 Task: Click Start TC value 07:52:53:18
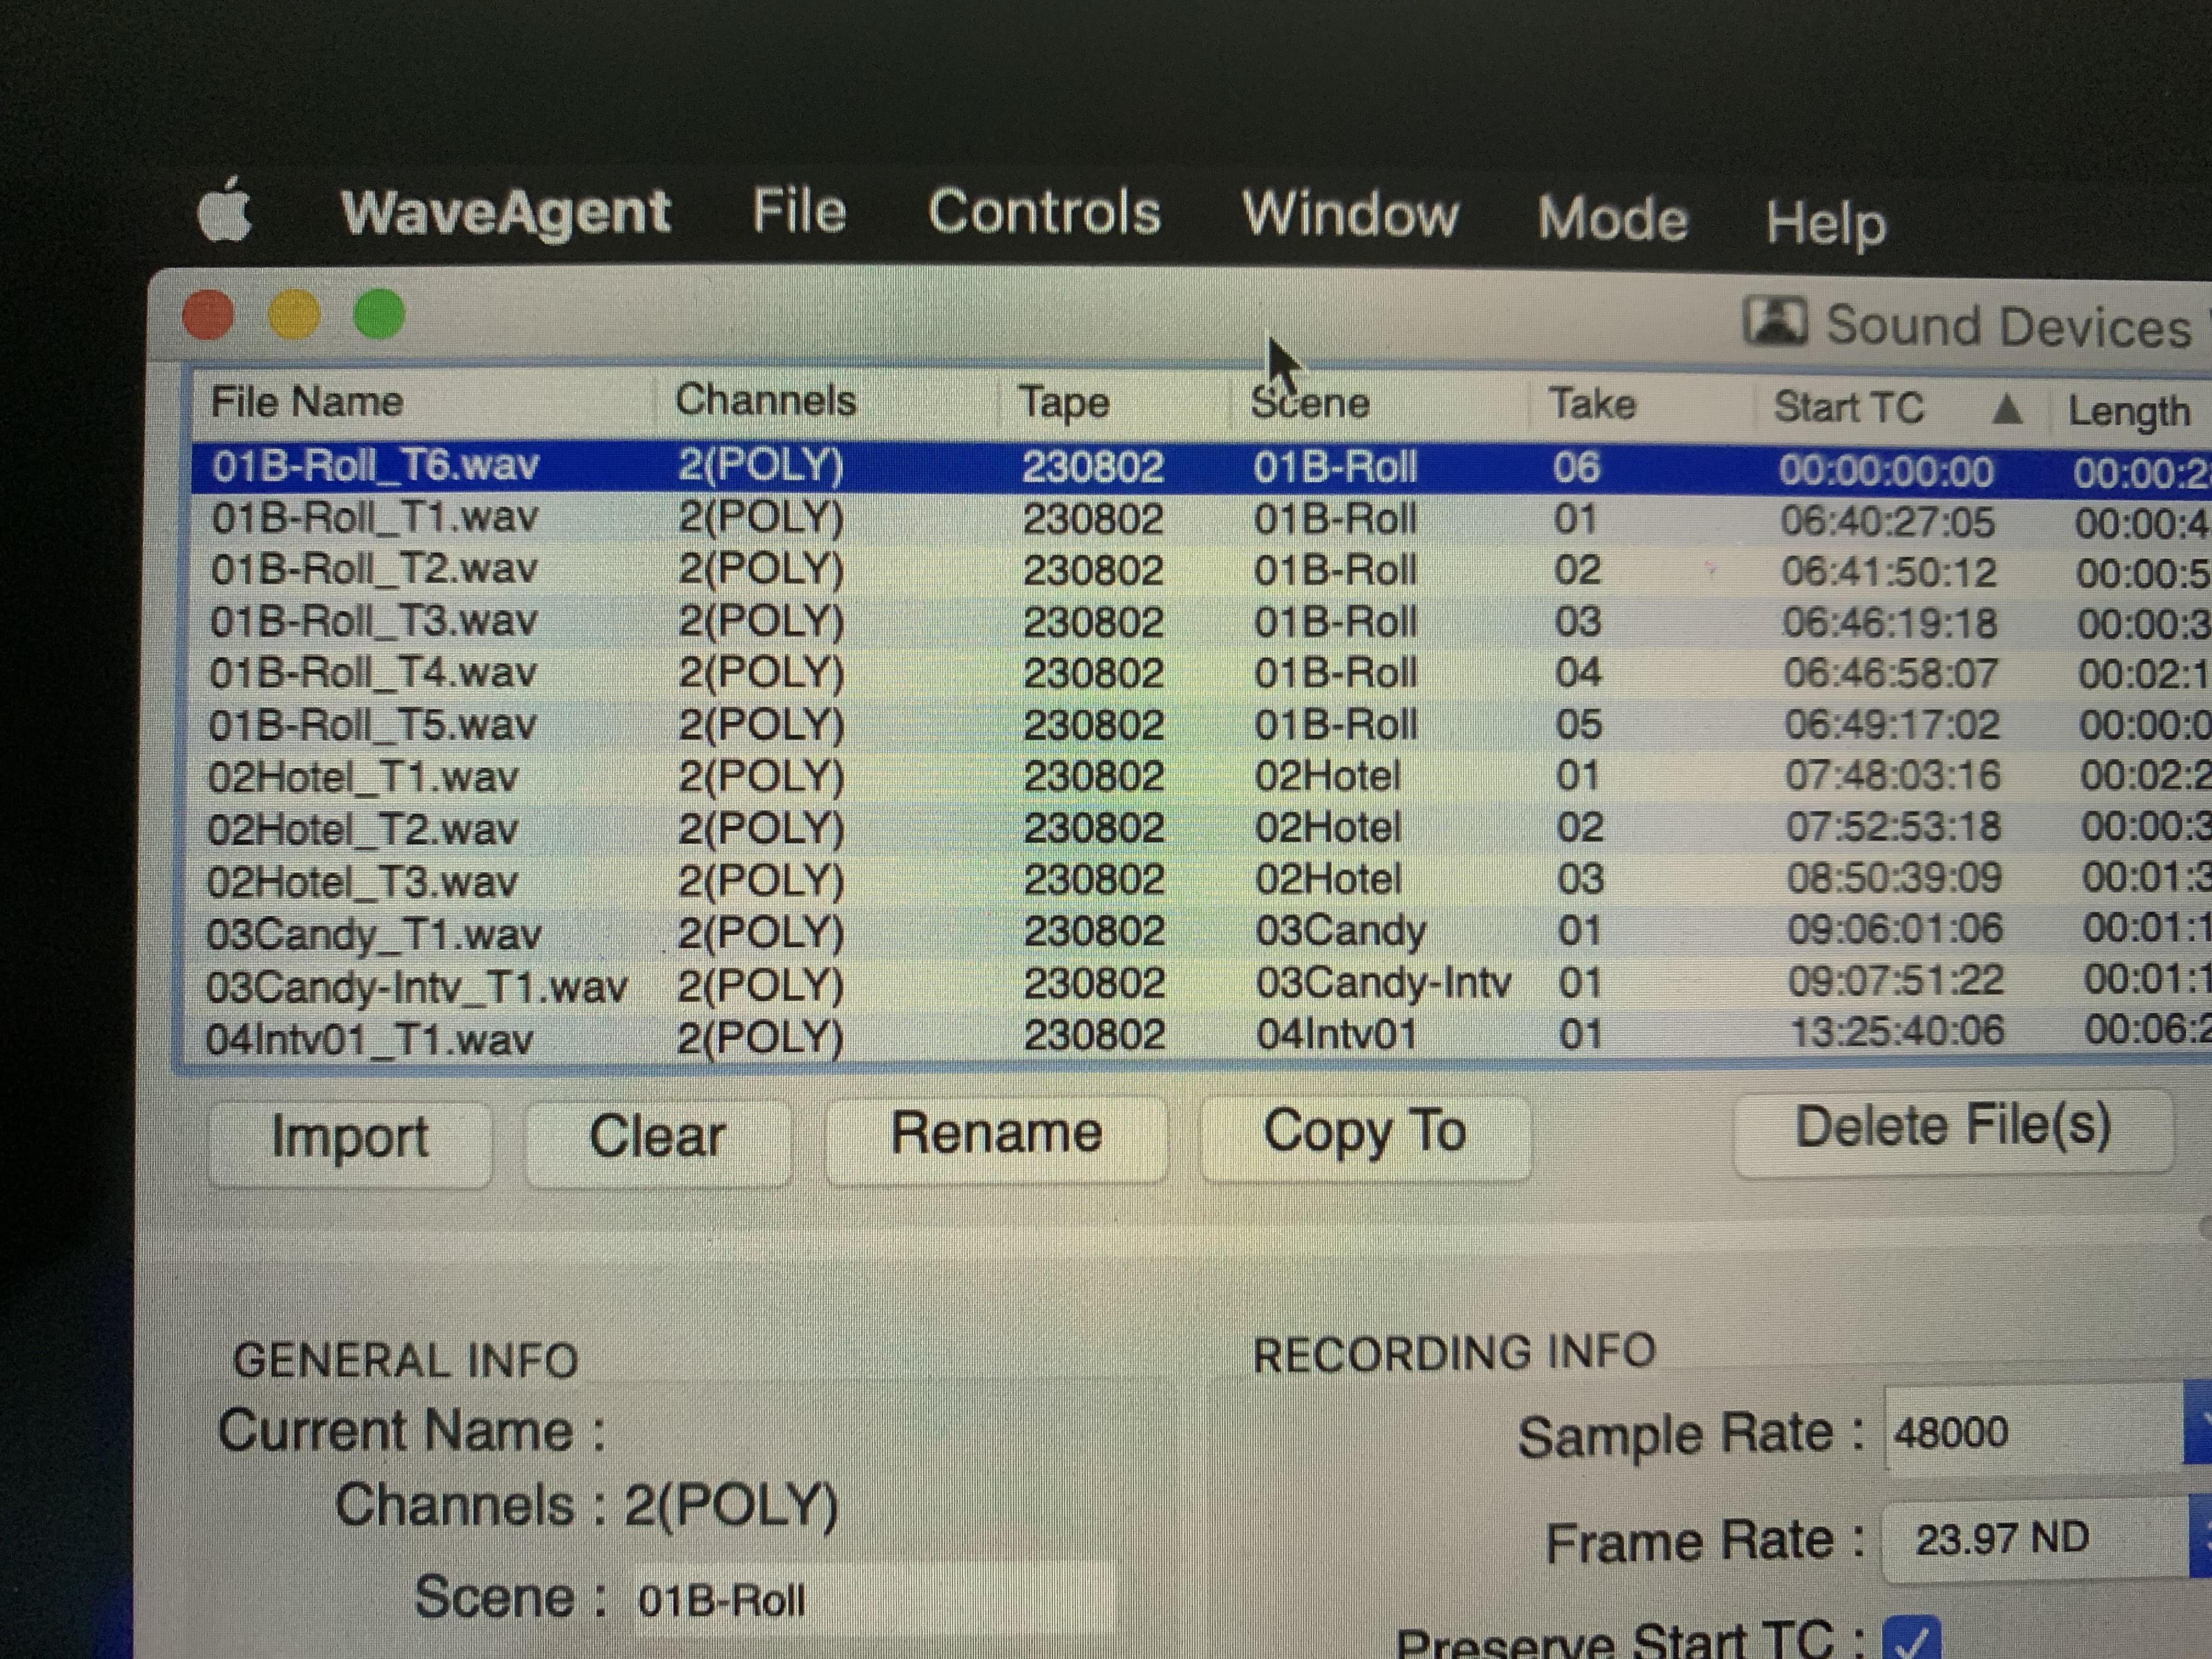[1894, 827]
